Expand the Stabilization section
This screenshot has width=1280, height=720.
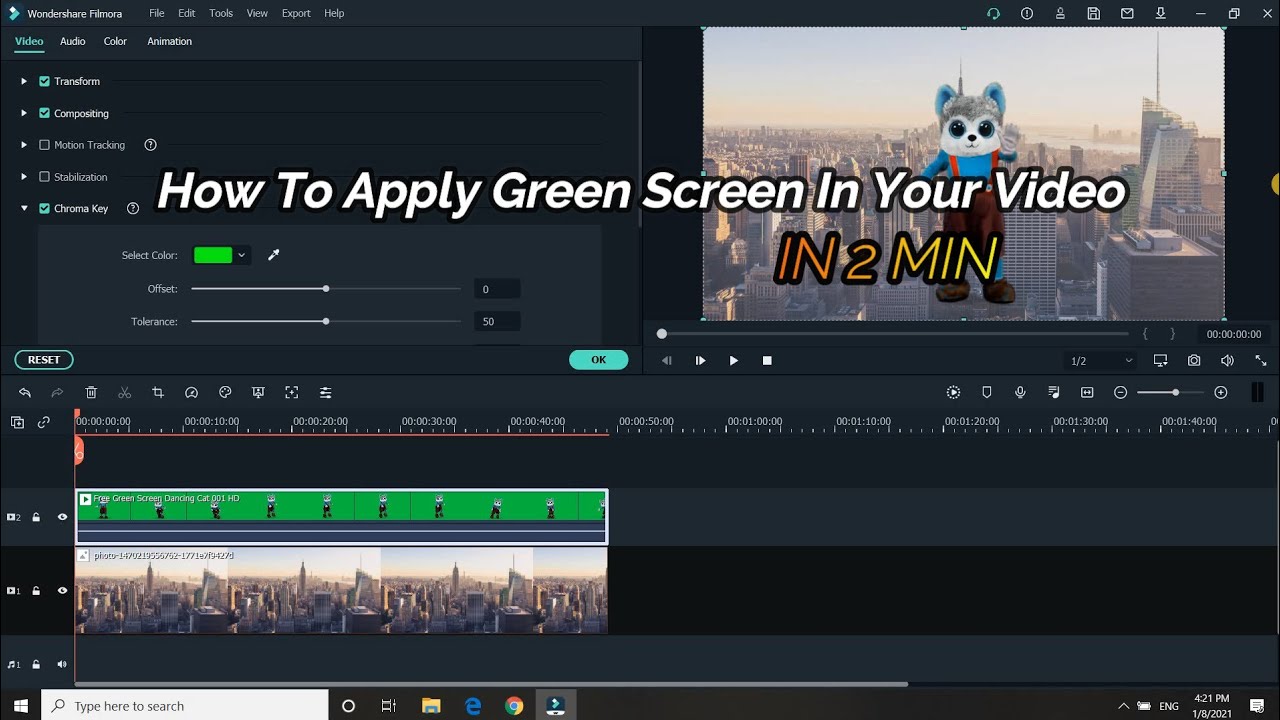pos(24,177)
